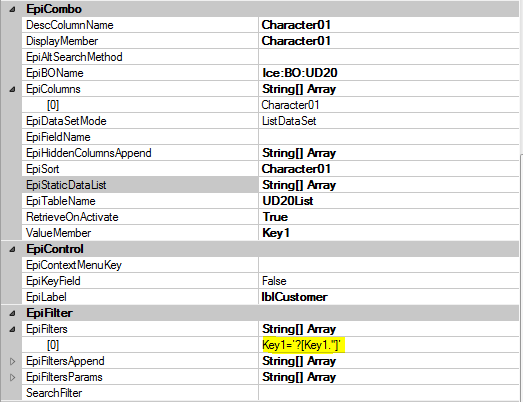523x402 pixels.
Task: Select the EpiSort property row label
Action: coord(43,169)
